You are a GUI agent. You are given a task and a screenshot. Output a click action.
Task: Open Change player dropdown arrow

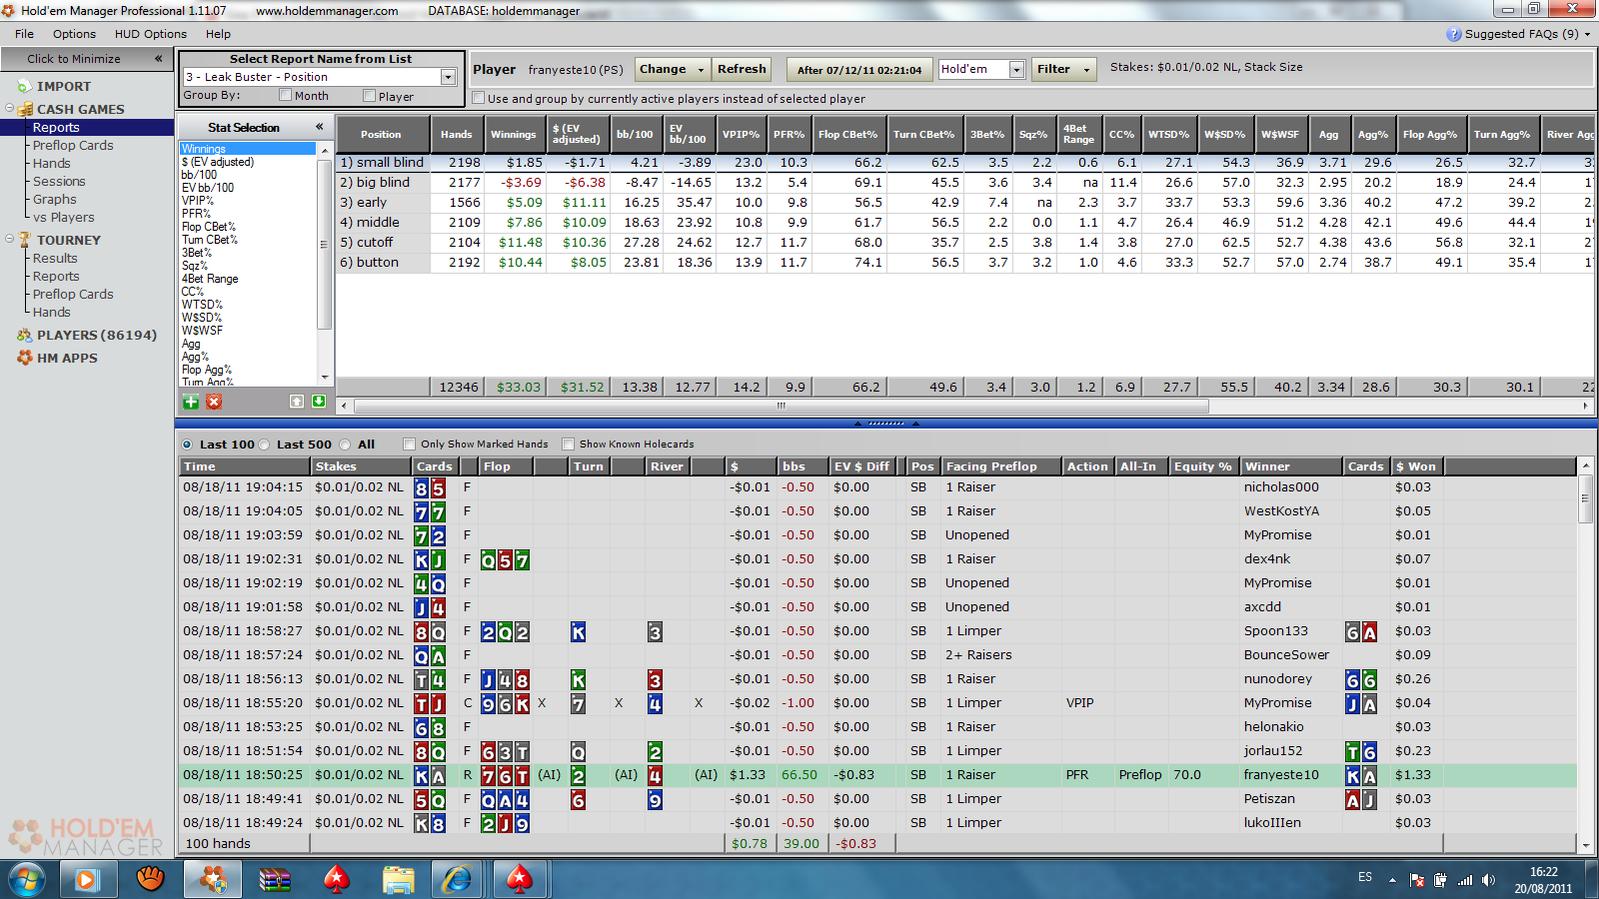tap(700, 69)
